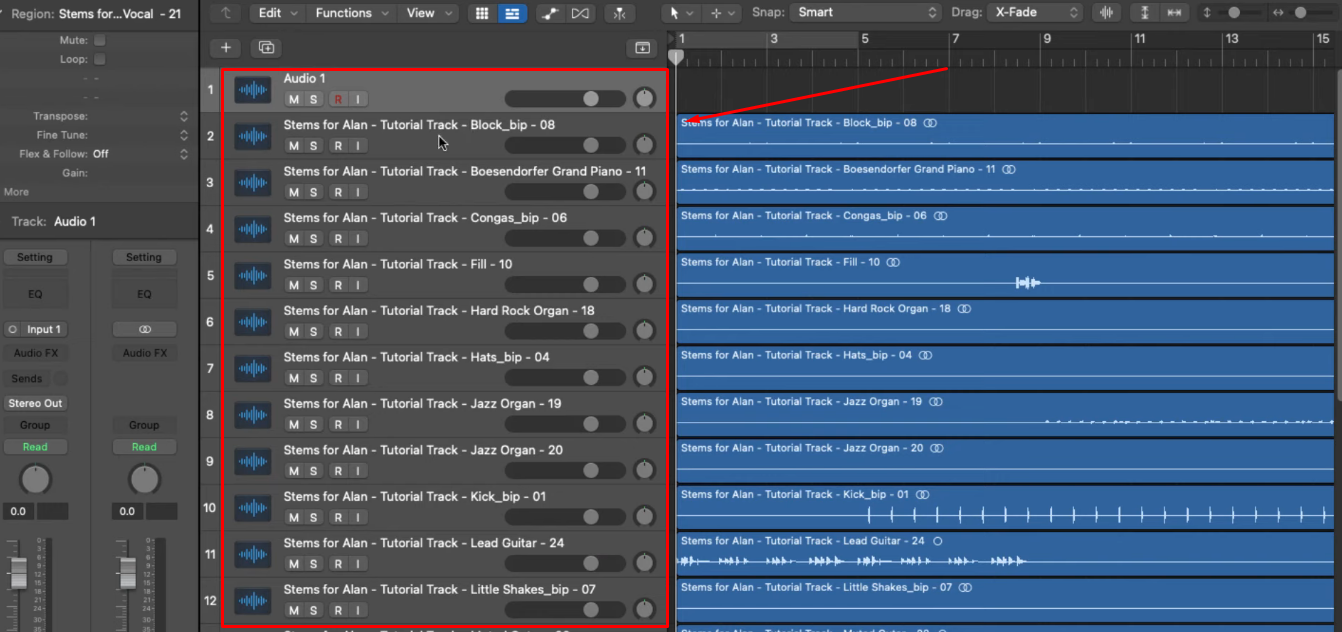Enable the Loop checkbox in Region inspector
The height and width of the screenshot is (632, 1342).
[x=99, y=59]
